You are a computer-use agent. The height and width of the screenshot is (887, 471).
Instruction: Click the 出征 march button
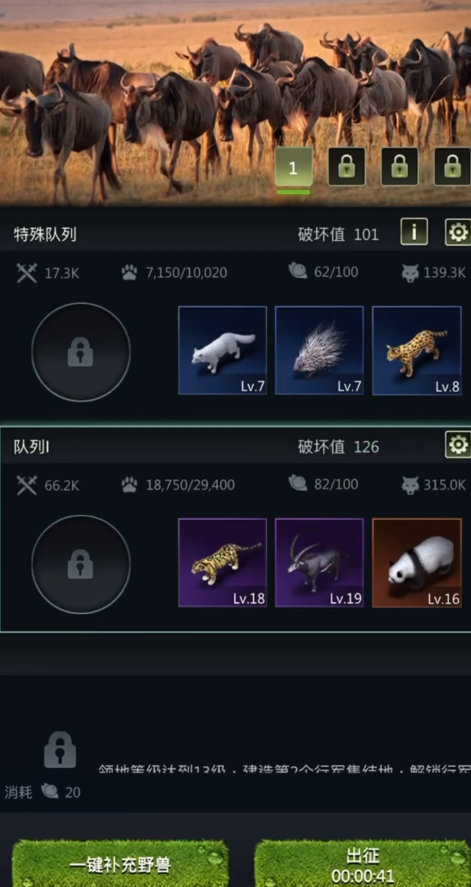(362, 864)
